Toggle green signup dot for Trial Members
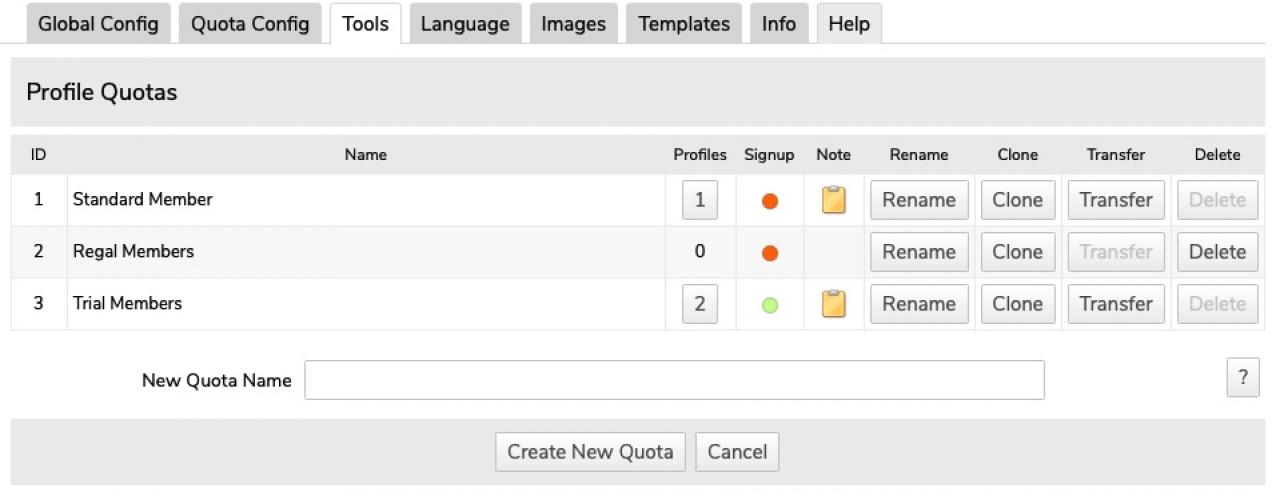The height and width of the screenshot is (496, 1280). tap(769, 305)
